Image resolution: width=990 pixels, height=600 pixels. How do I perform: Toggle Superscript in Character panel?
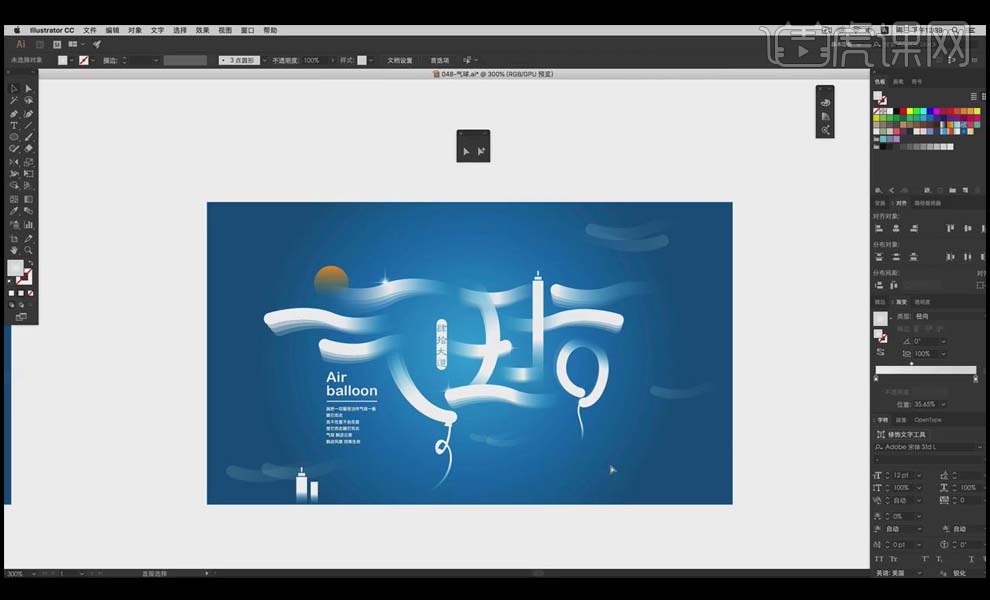(x=925, y=559)
